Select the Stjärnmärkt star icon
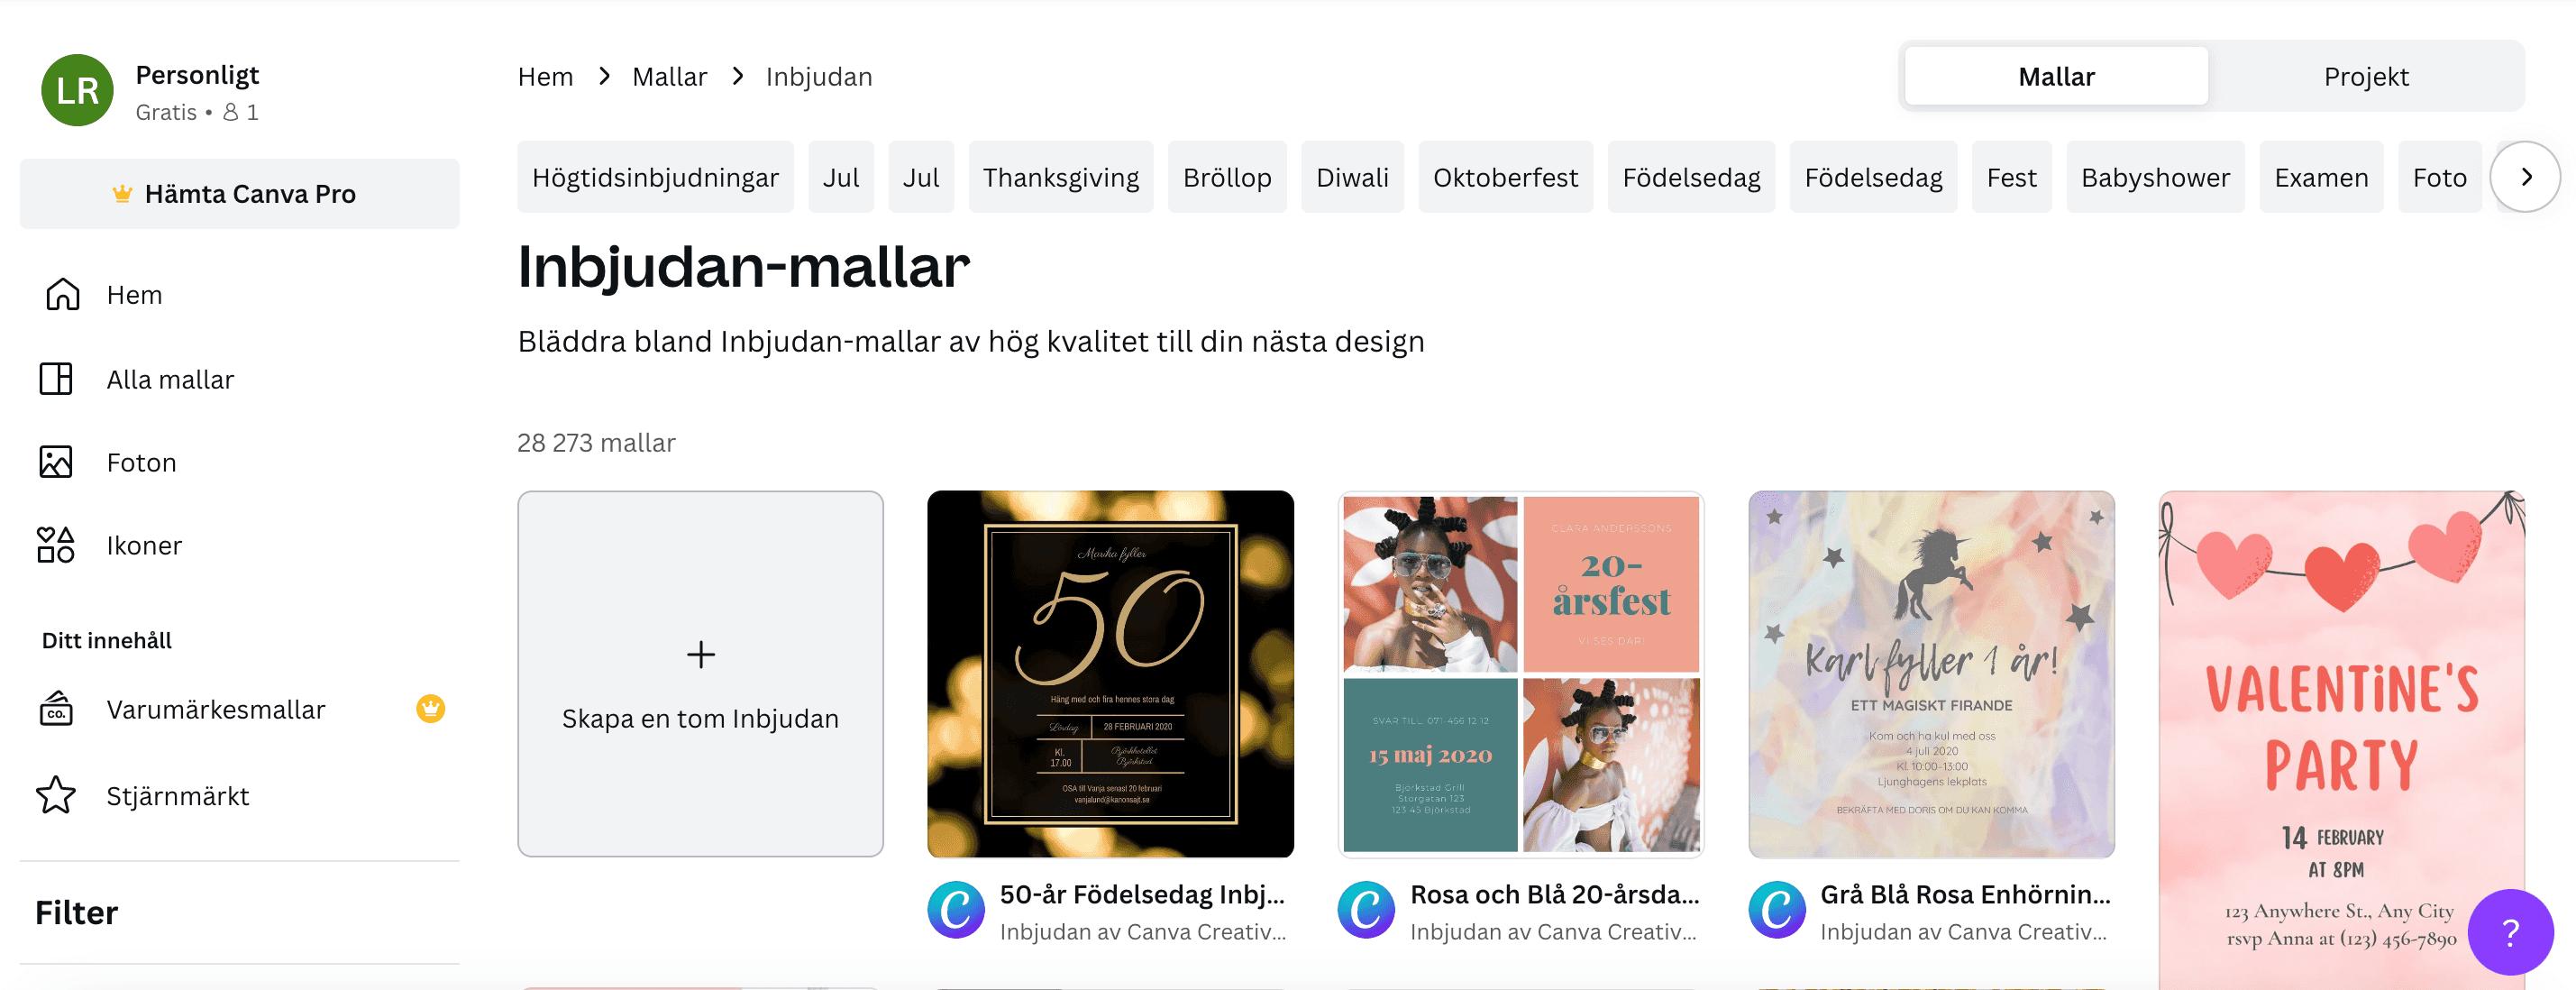The width and height of the screenshot is (2576, 990). 57,795
